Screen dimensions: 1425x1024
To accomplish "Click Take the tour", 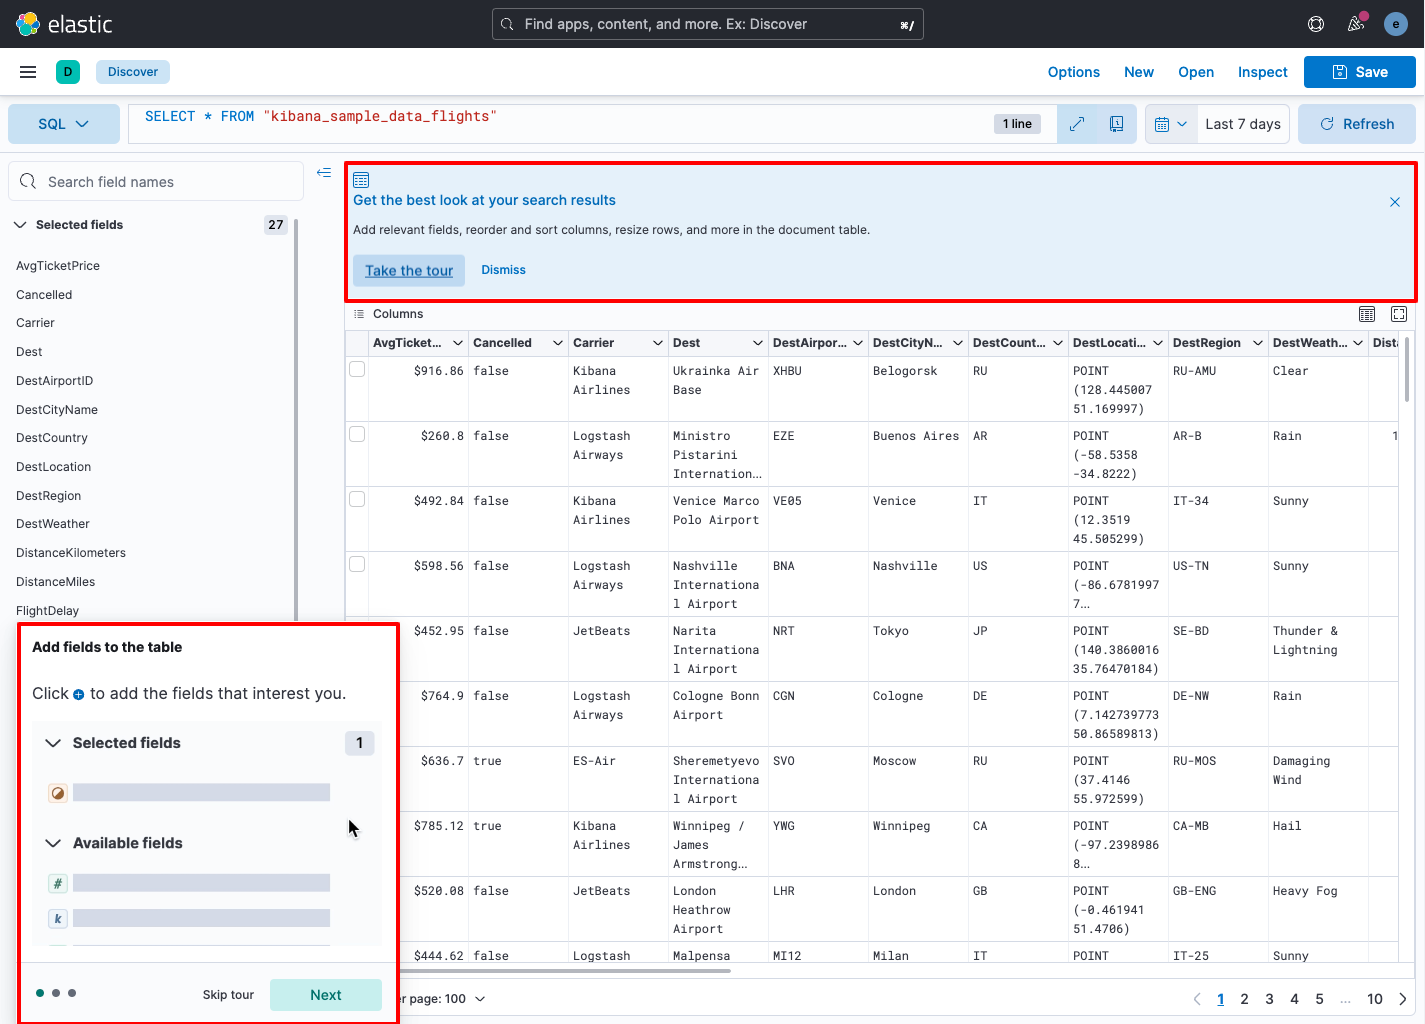I will [409, 271].
